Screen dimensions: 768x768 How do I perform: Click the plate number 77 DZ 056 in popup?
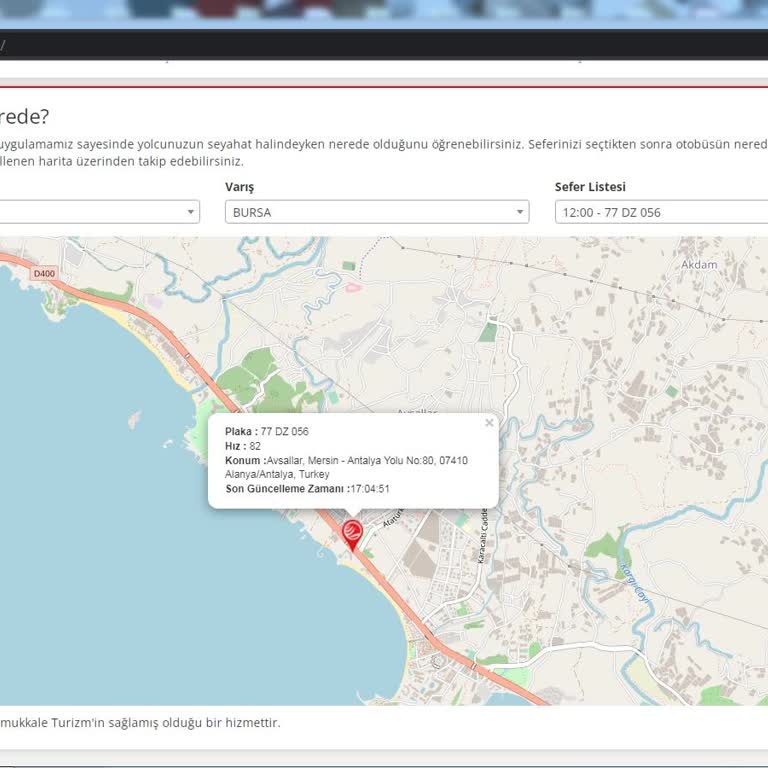tap(284, 431)
